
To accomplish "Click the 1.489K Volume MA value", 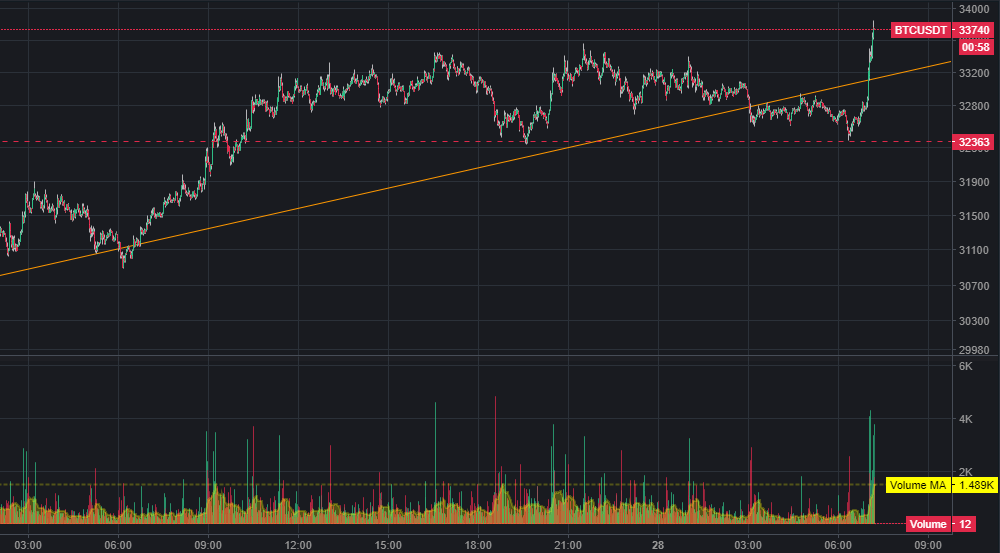I will tap(975, 485).
